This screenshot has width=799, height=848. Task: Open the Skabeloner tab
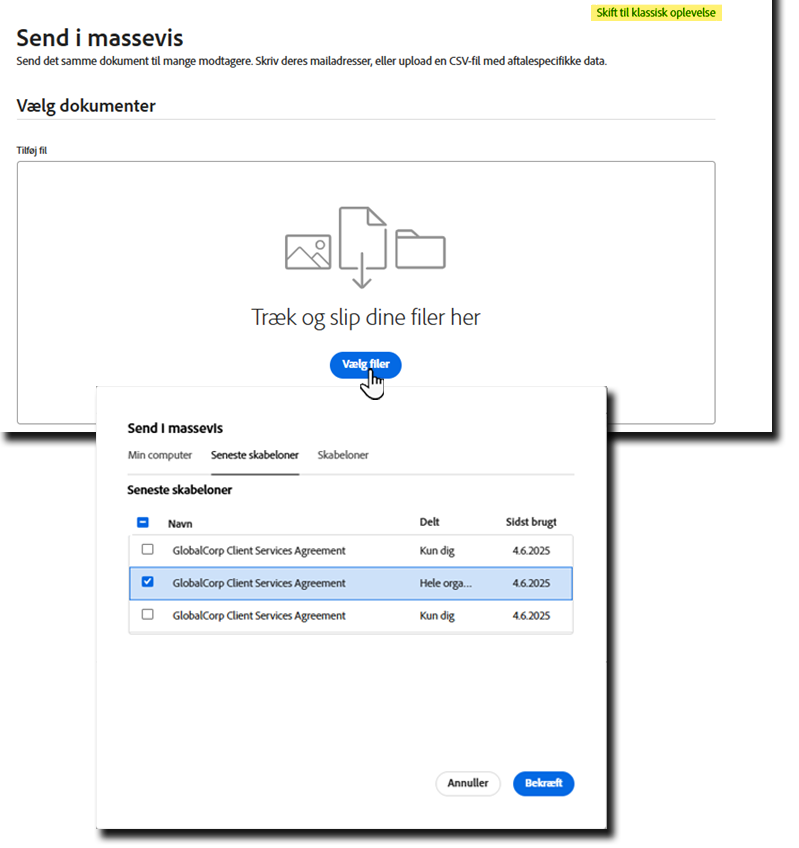(343, 455)
